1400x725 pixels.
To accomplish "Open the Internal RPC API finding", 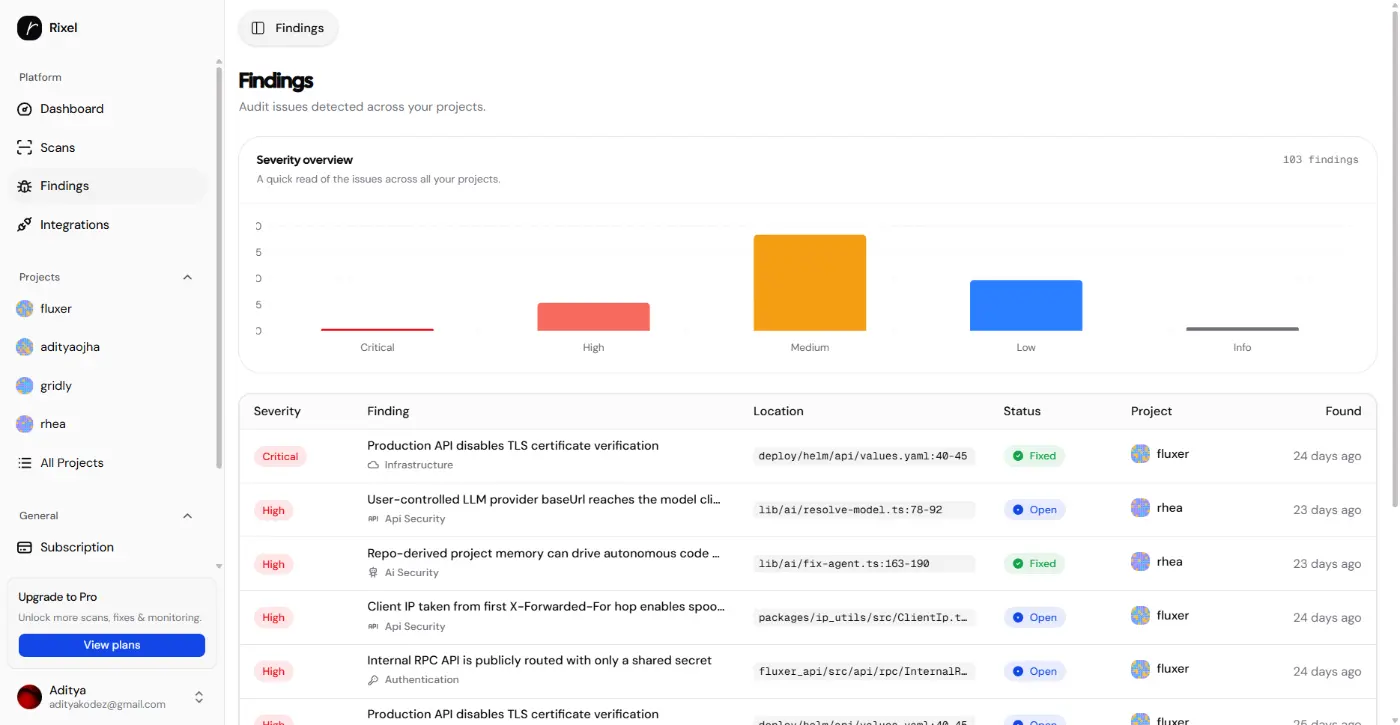I will click(x=539, y=660).
